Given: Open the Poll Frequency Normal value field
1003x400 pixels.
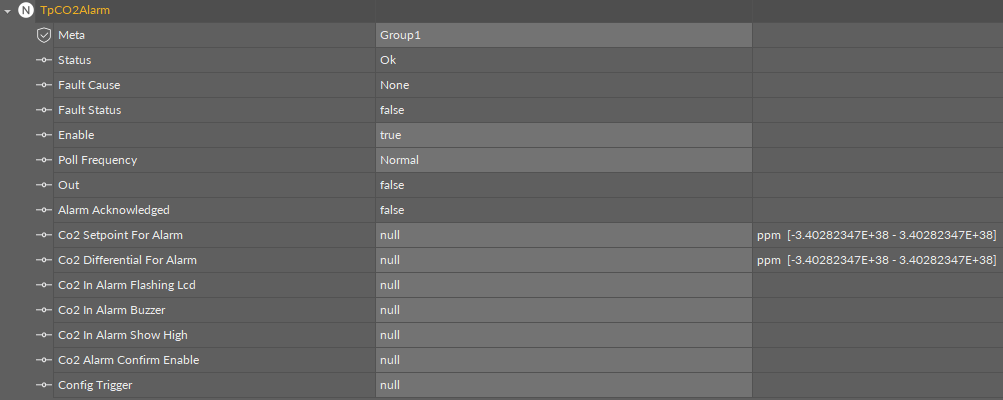Looking at the screenshot, I should click(x=563, y=160).
